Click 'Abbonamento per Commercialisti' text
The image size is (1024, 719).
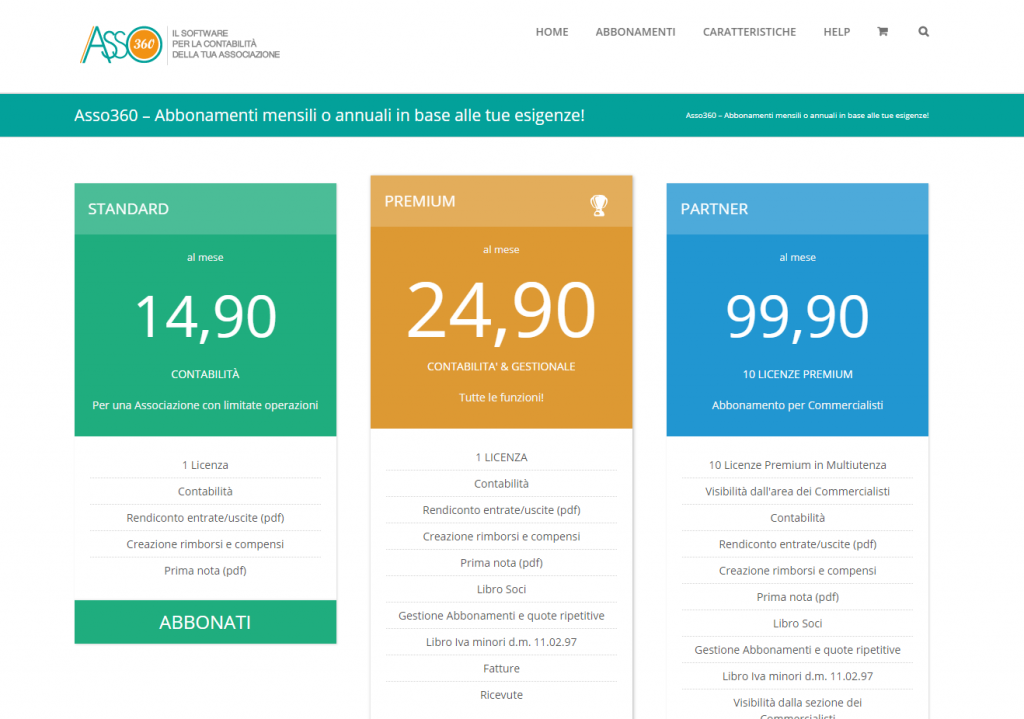coord(797,405)
